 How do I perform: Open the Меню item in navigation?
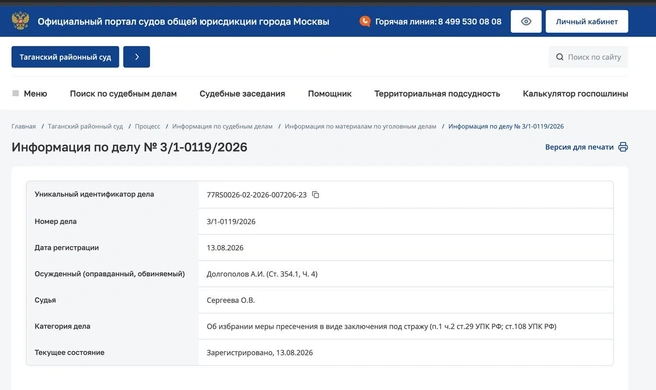pos(35,94)
